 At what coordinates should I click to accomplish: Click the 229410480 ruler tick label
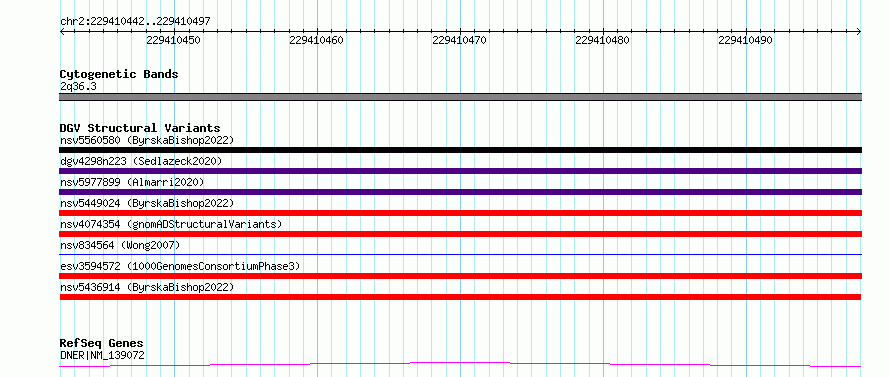602,40
